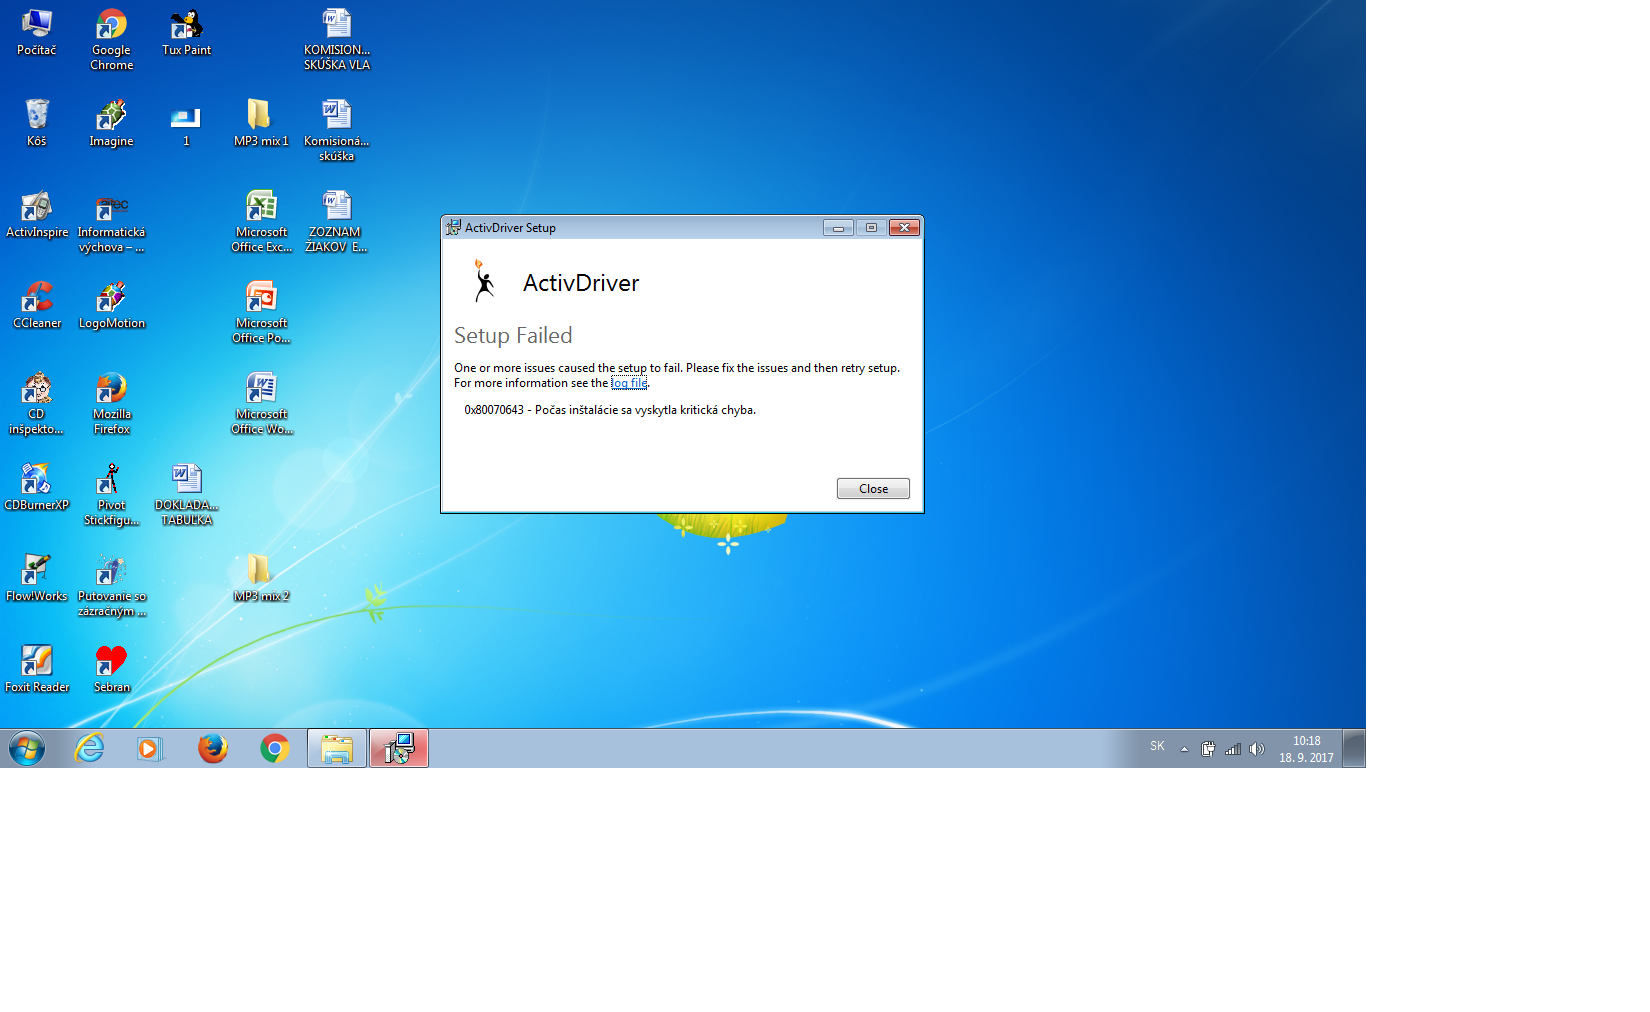Select the CCleaner desktop icon
1650x1012 pixels.
pos(37,305)
